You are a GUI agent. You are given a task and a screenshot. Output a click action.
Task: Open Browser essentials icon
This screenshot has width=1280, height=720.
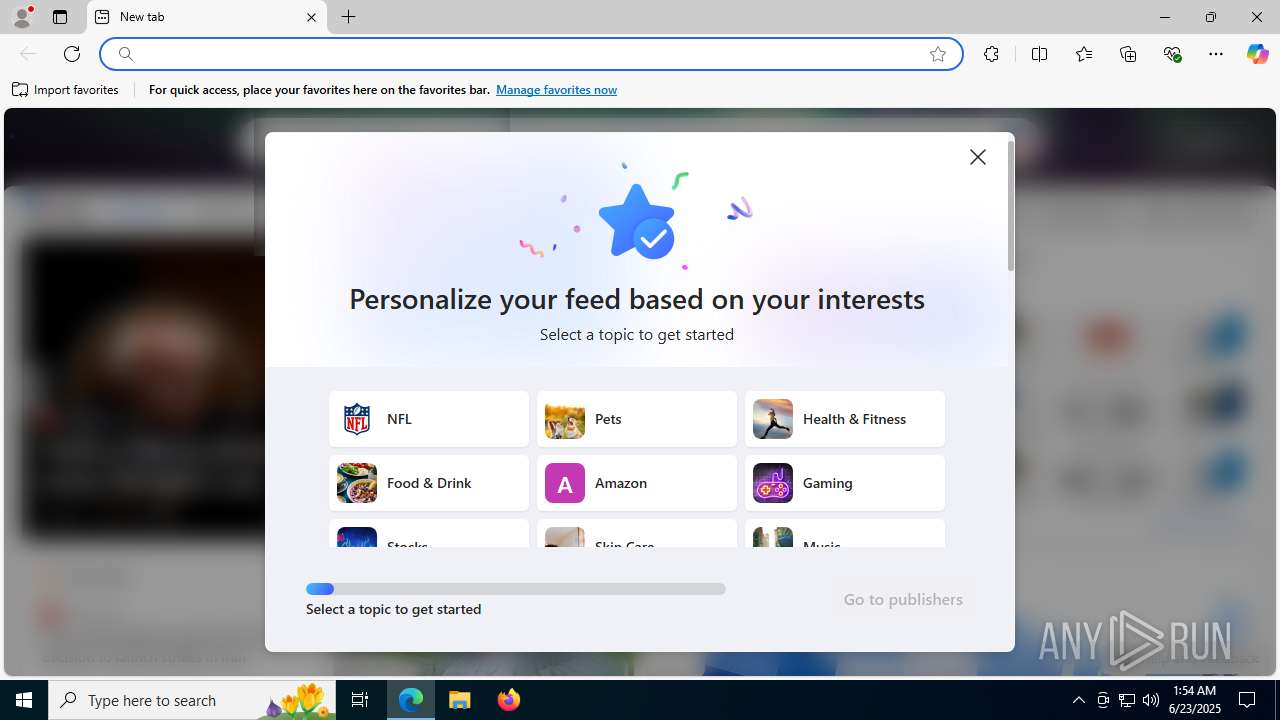click(1173, 54)
